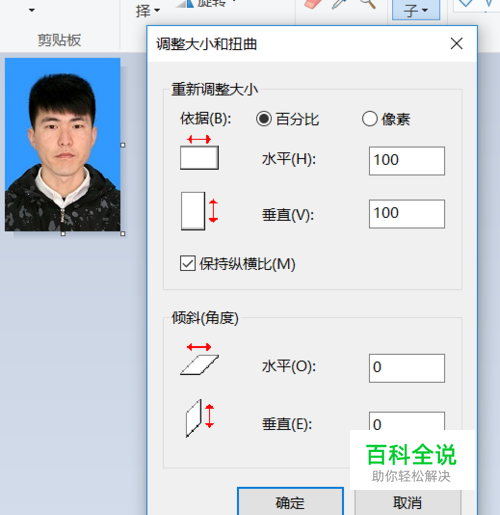The height and width of the screenshot is (515, 500).
Task: Click the rotate (旋转) icon in ribbon
Action: pyautogui.click(x=185, y=3)
